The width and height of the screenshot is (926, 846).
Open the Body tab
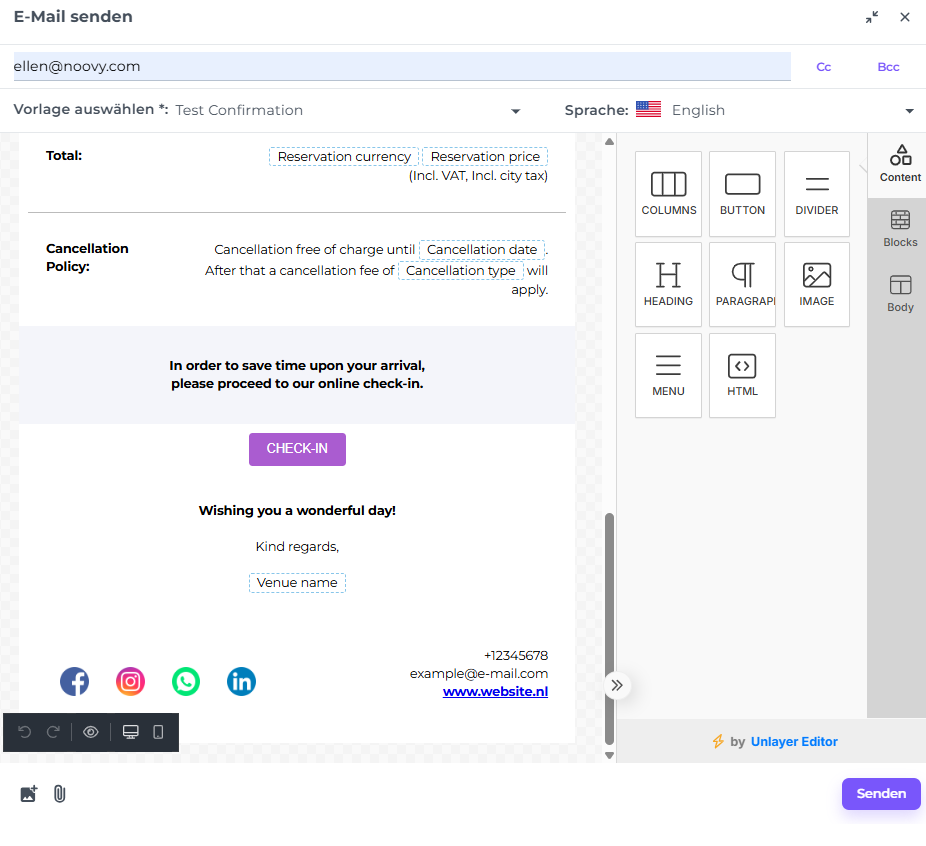click(900, 294)
